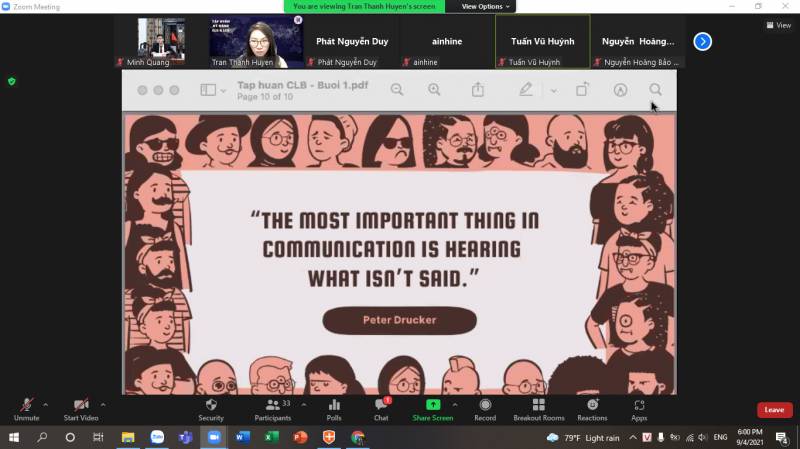Screen dimensions: 800x449
Task: Open the View layout menu
Action: pyautogui.click(x=777, y=25)
